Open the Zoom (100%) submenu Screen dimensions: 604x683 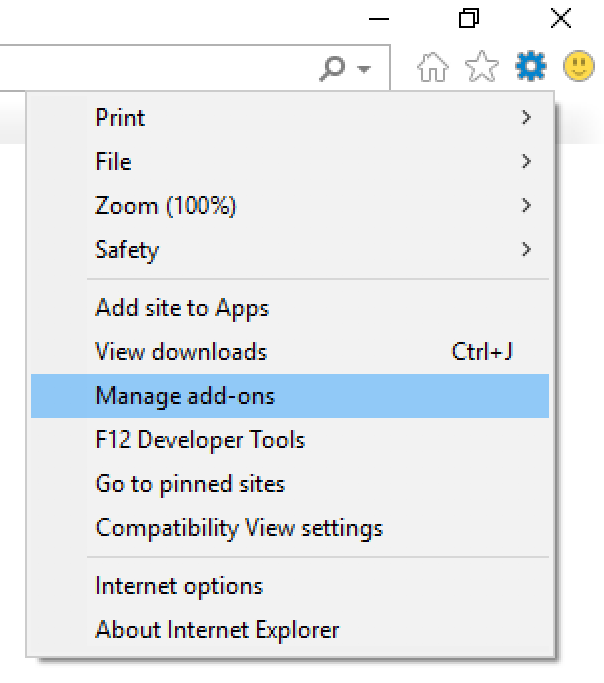tap(290, 206)
